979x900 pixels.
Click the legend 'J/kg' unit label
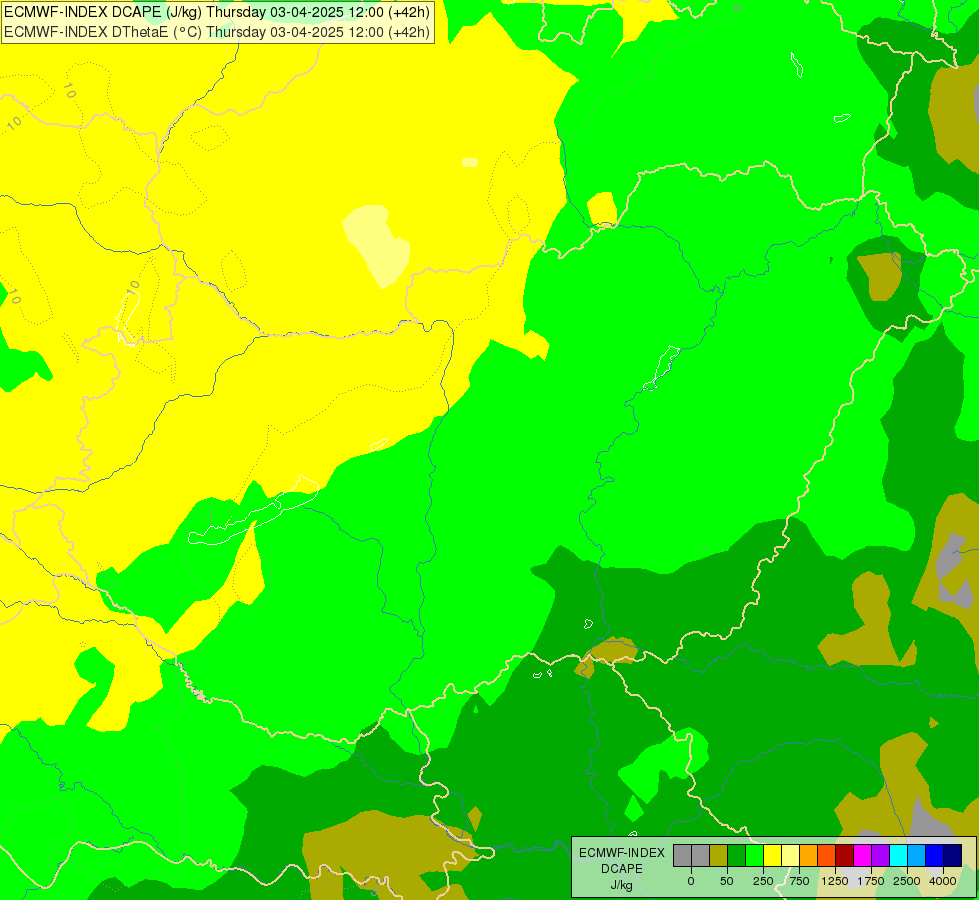621,885
